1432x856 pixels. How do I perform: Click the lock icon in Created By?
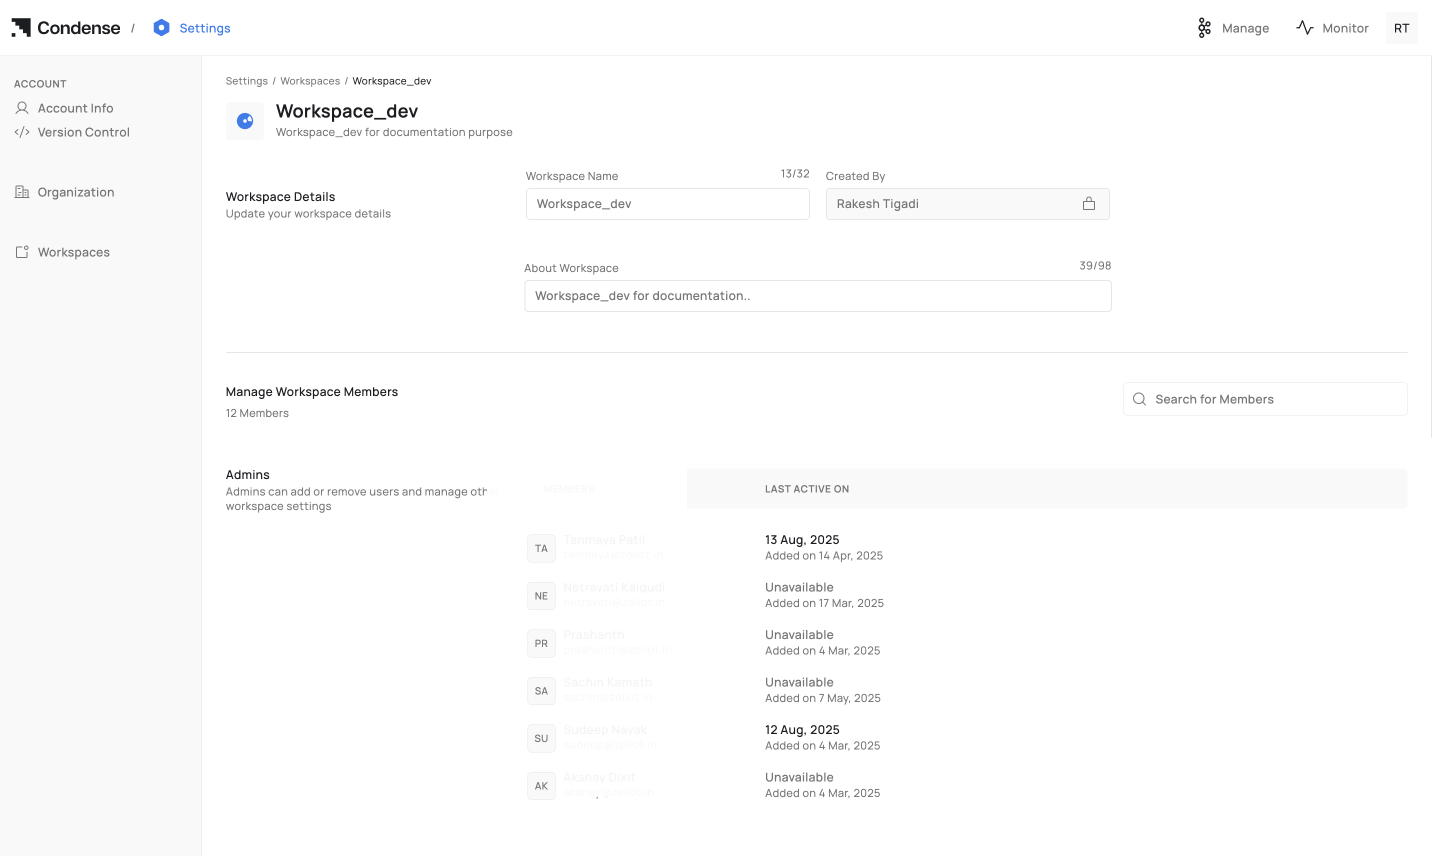pyautogui.click(x=1089, y=204)
